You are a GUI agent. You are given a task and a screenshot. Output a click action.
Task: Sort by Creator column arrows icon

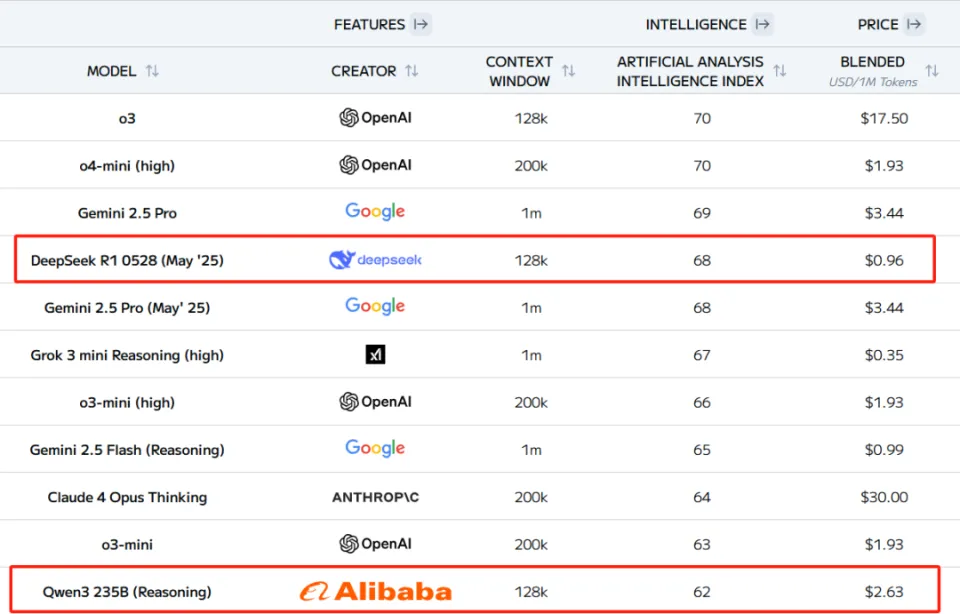[411, 71]
